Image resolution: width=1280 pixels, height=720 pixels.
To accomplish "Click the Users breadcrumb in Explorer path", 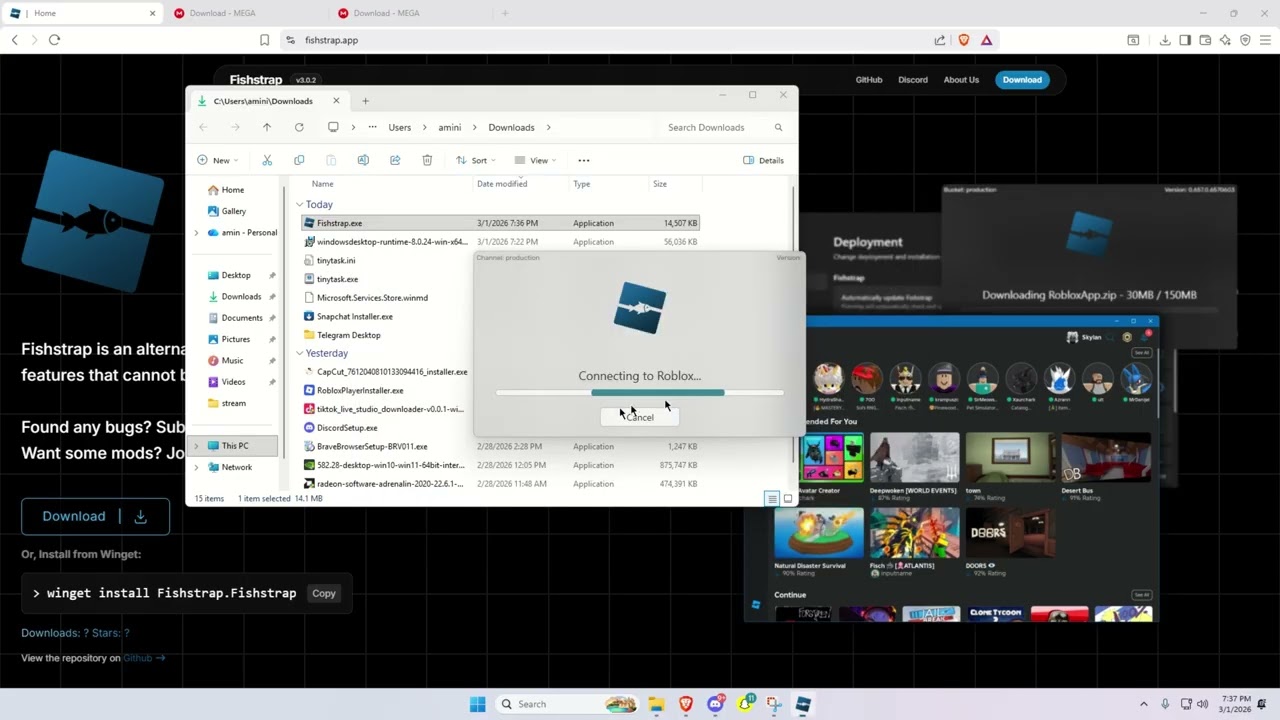I will (x=400, y=127).
